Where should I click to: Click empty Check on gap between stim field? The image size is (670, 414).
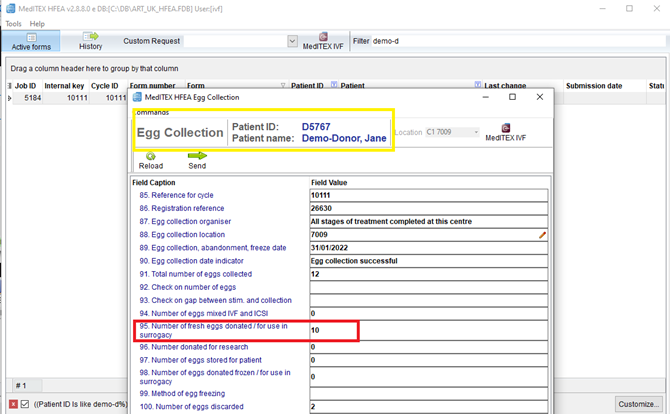429,300
